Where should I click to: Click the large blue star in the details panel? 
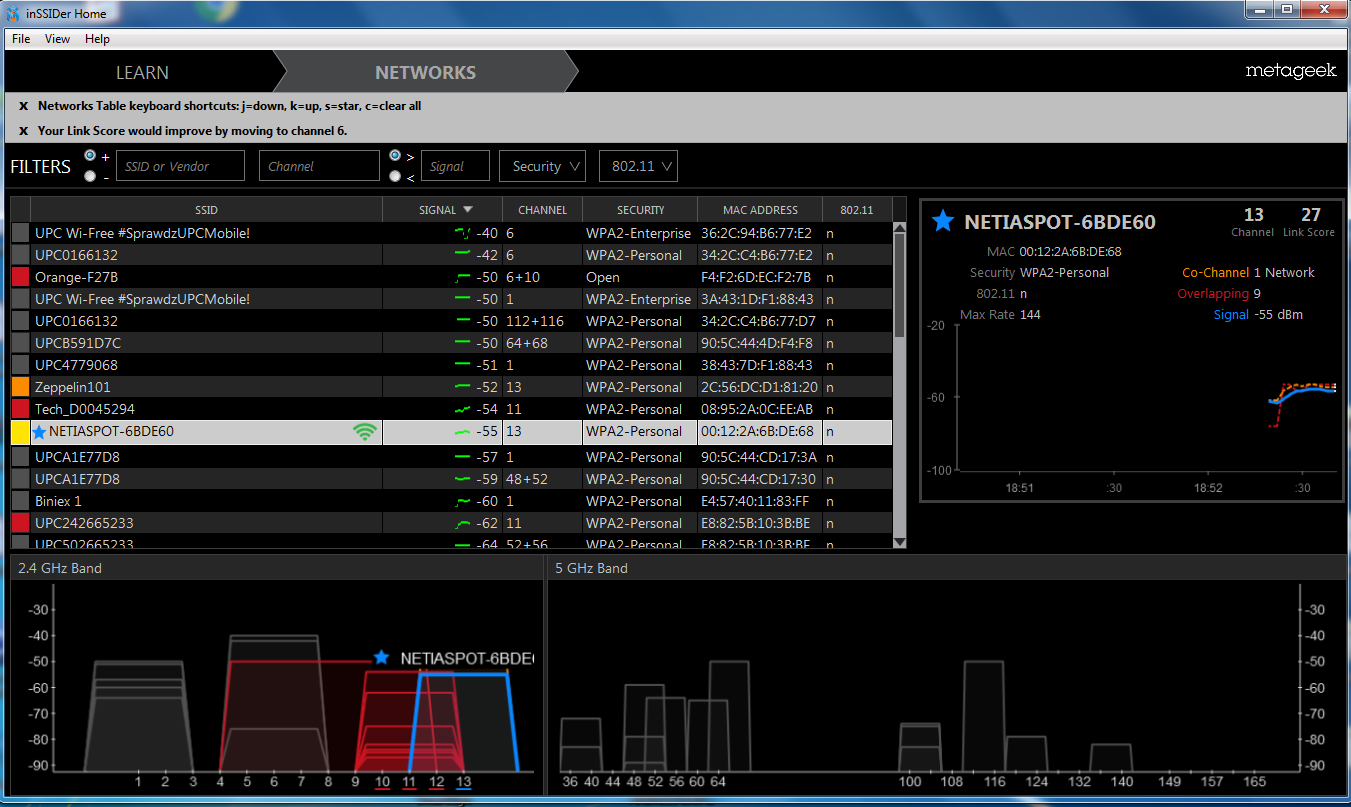click(x=942, y=221)
